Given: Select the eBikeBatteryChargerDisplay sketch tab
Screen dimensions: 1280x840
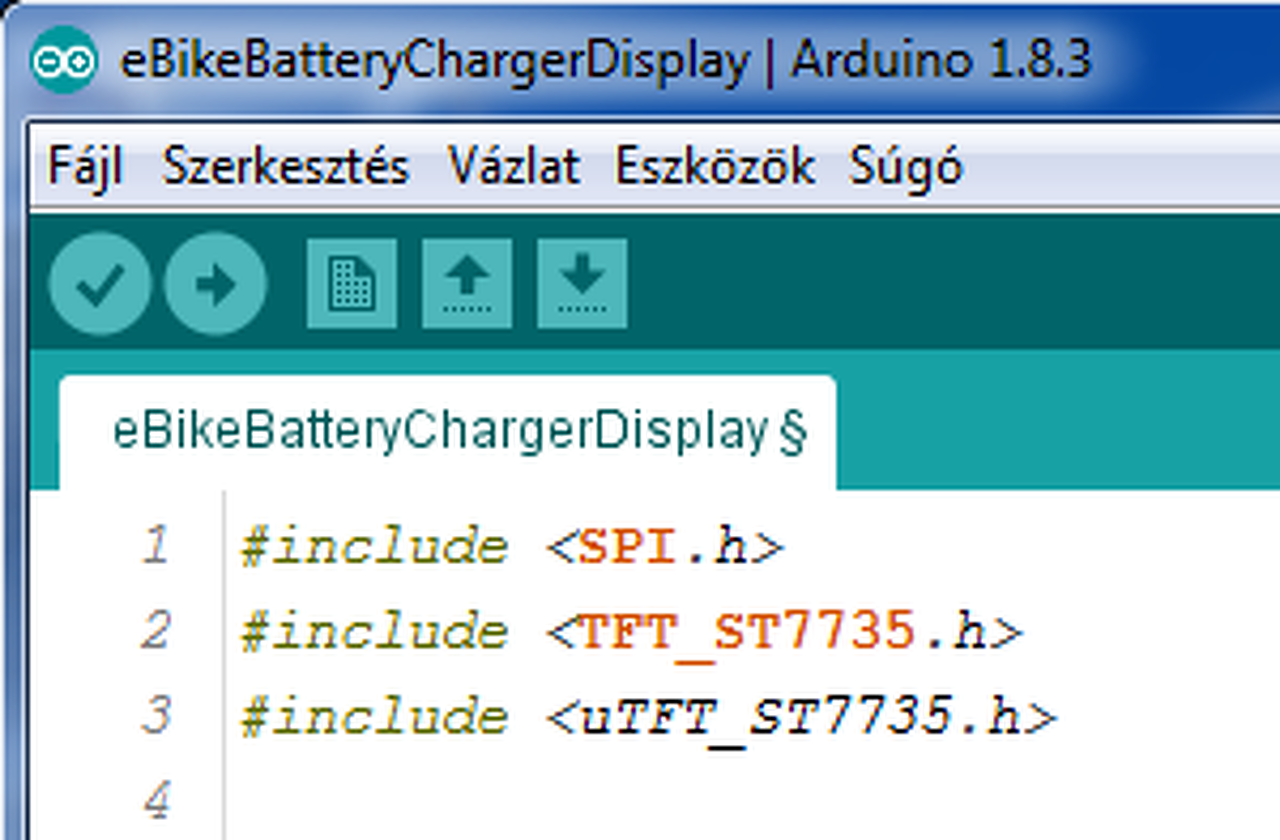Looking at the screenshot, I should pos(448,433).
